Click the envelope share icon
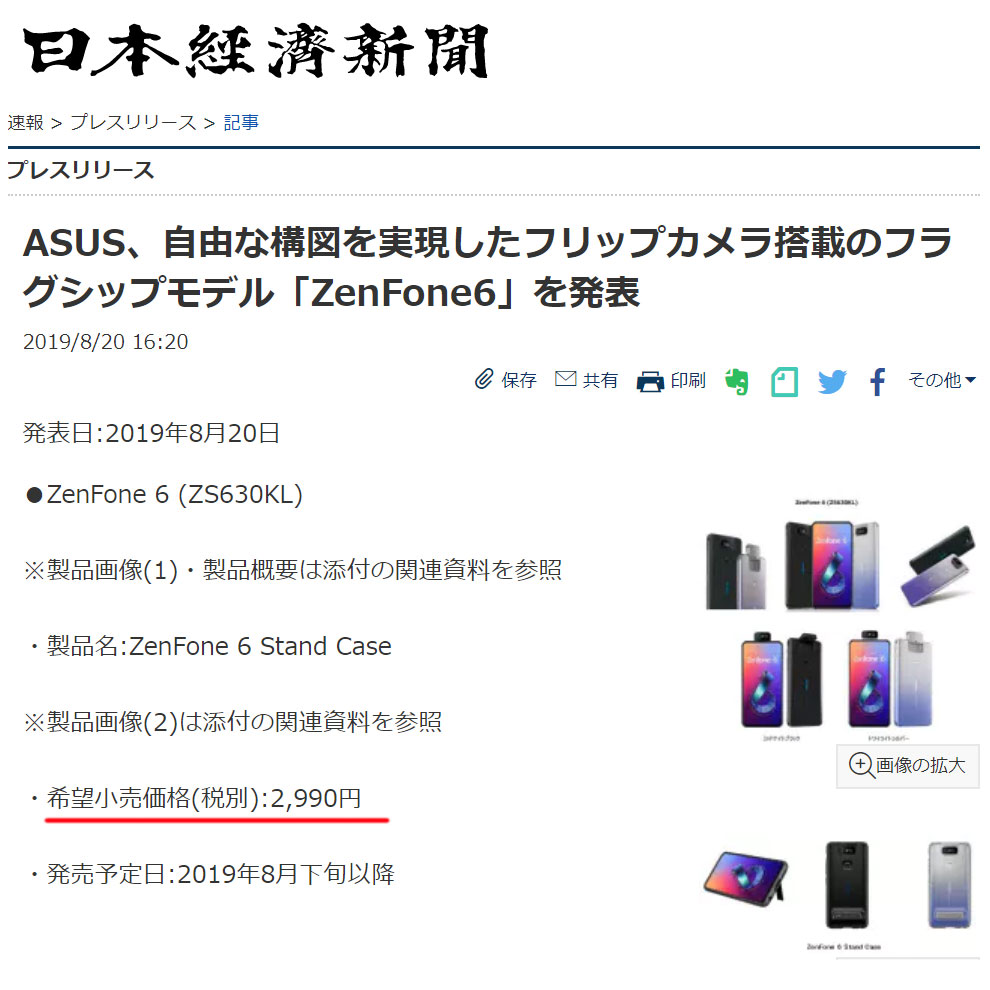This screenshot has width=990, height=990. point(565,379)
